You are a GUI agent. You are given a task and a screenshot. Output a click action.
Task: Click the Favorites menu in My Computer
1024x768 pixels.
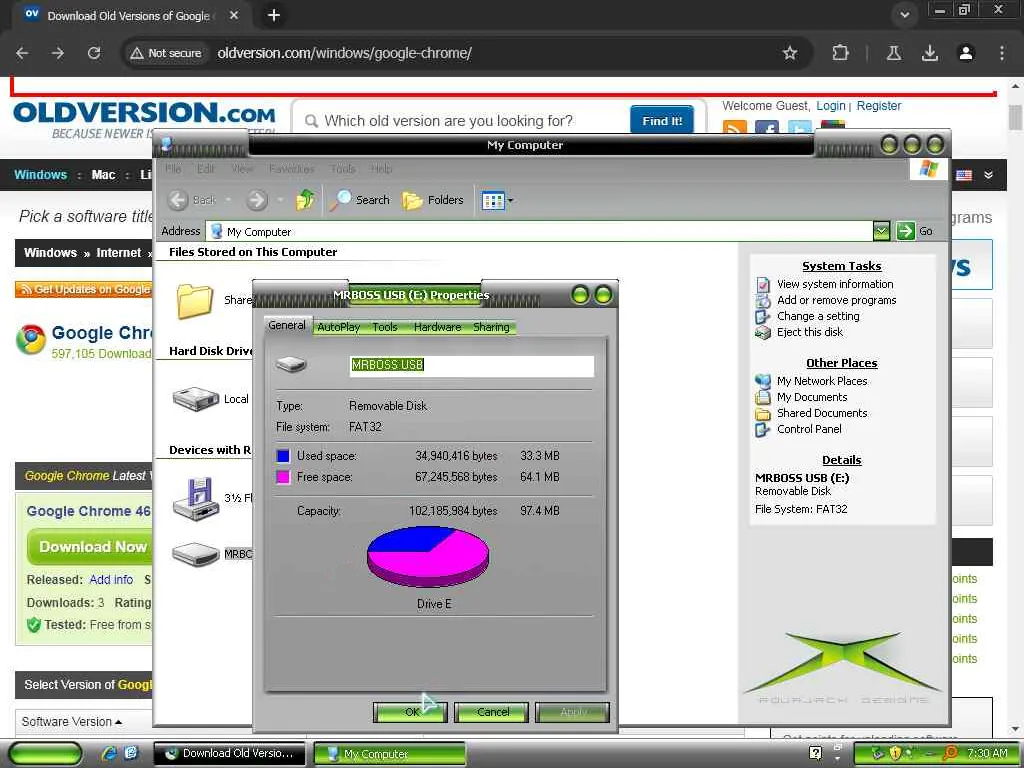(x=291, y=168)
